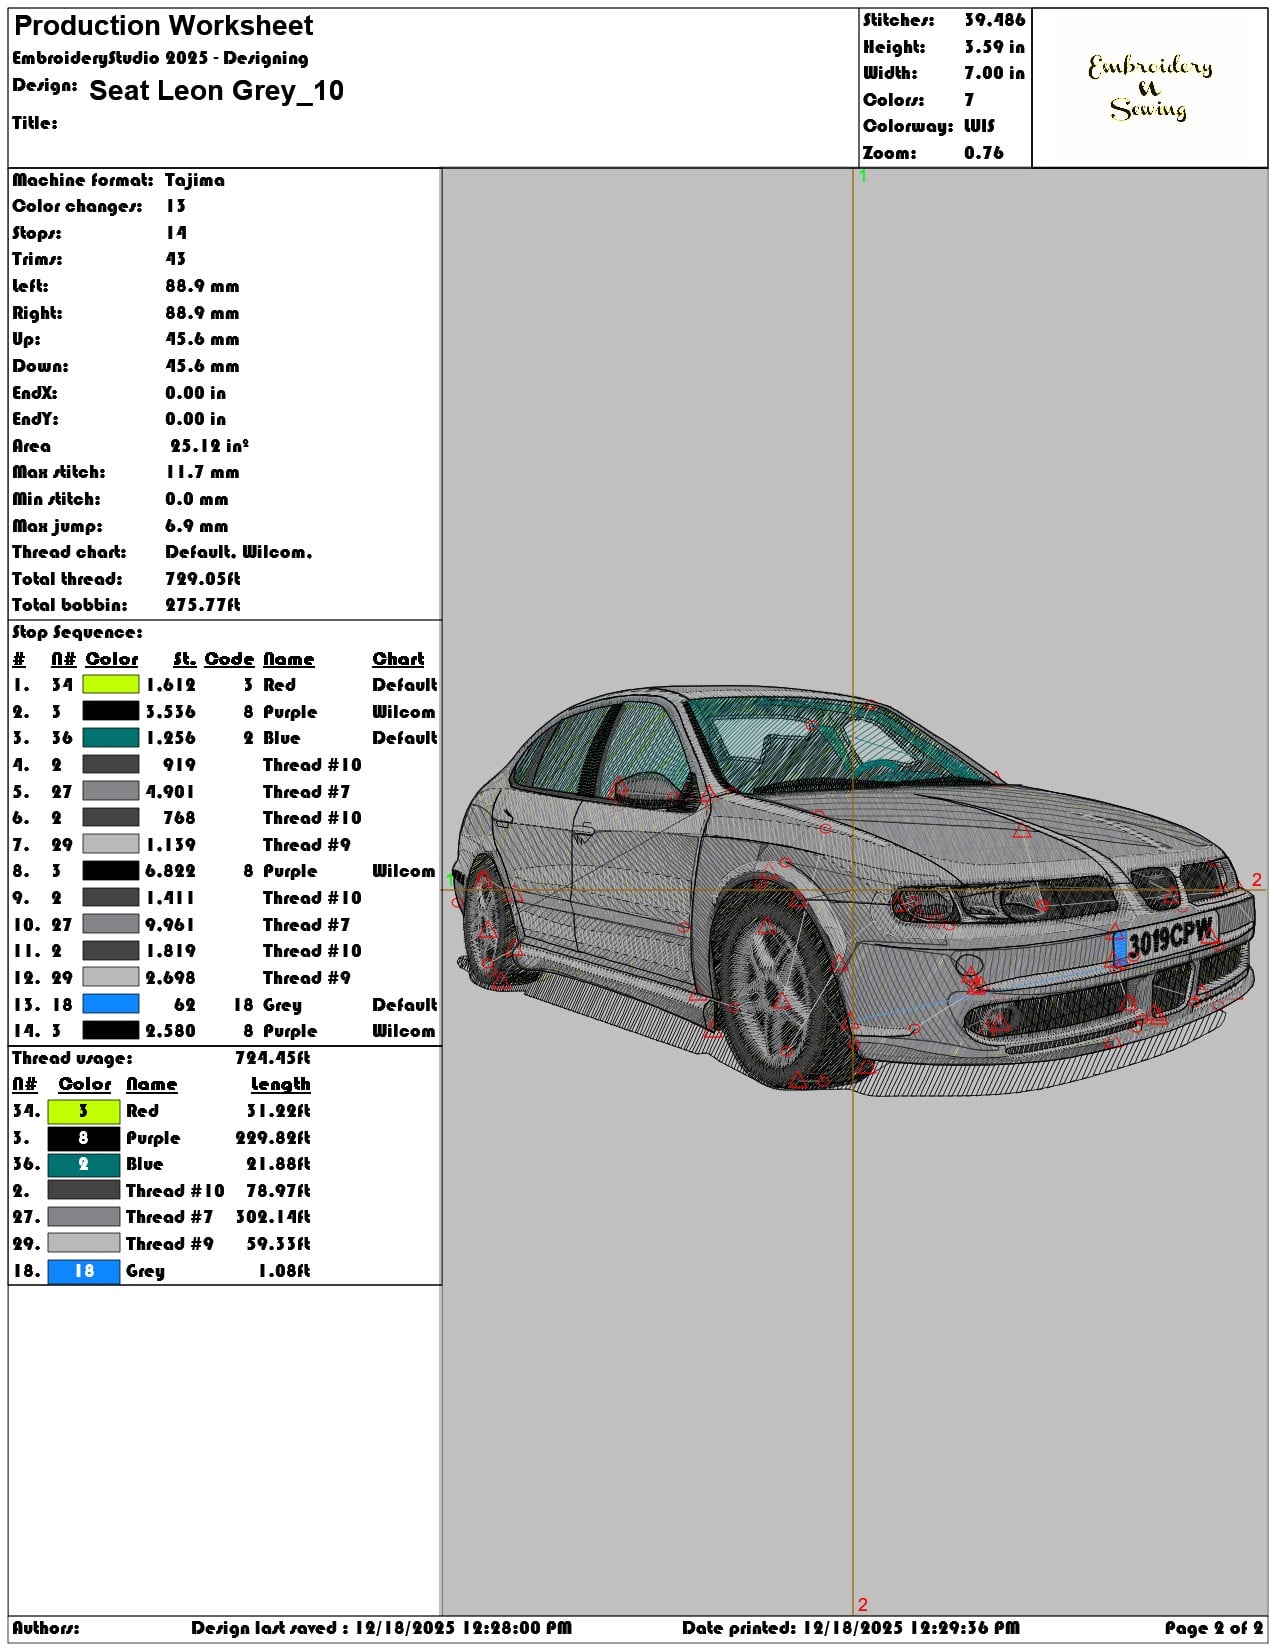Click black swatch in stop sequence row 2
The height and width of the screenshot is (1650, 1275).
coord(110,711)
